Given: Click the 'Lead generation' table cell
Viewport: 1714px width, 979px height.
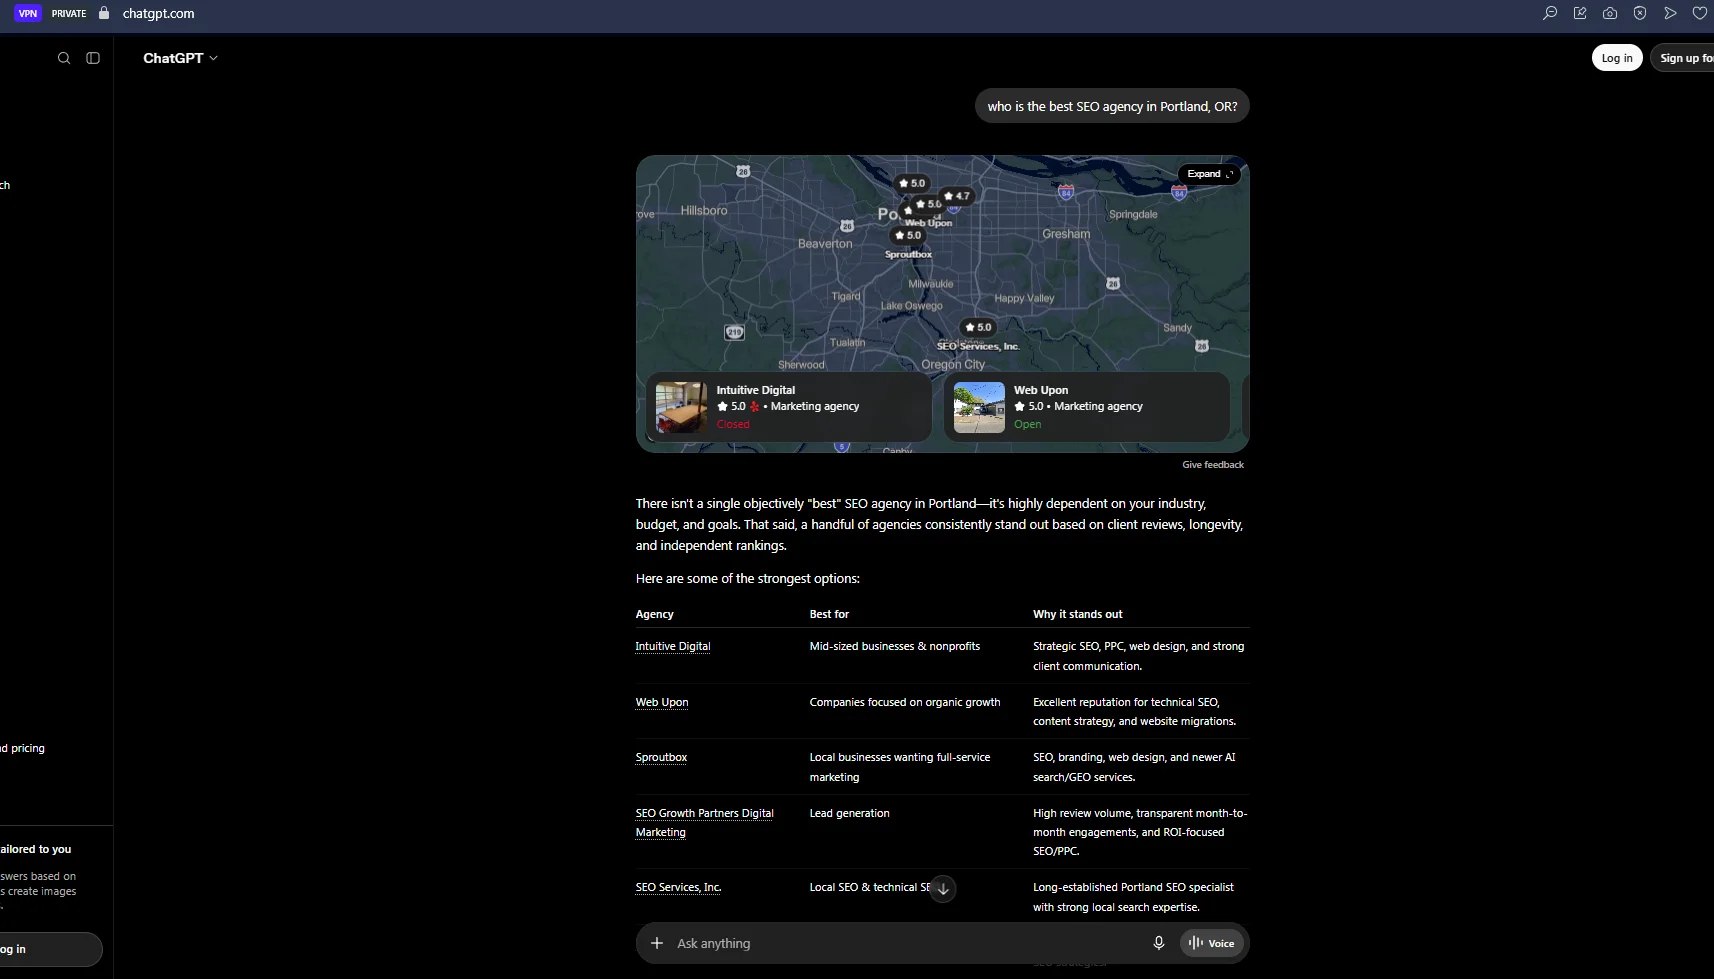Looking at the screenshot, I should pyautogui.click(x=849, y=814).
